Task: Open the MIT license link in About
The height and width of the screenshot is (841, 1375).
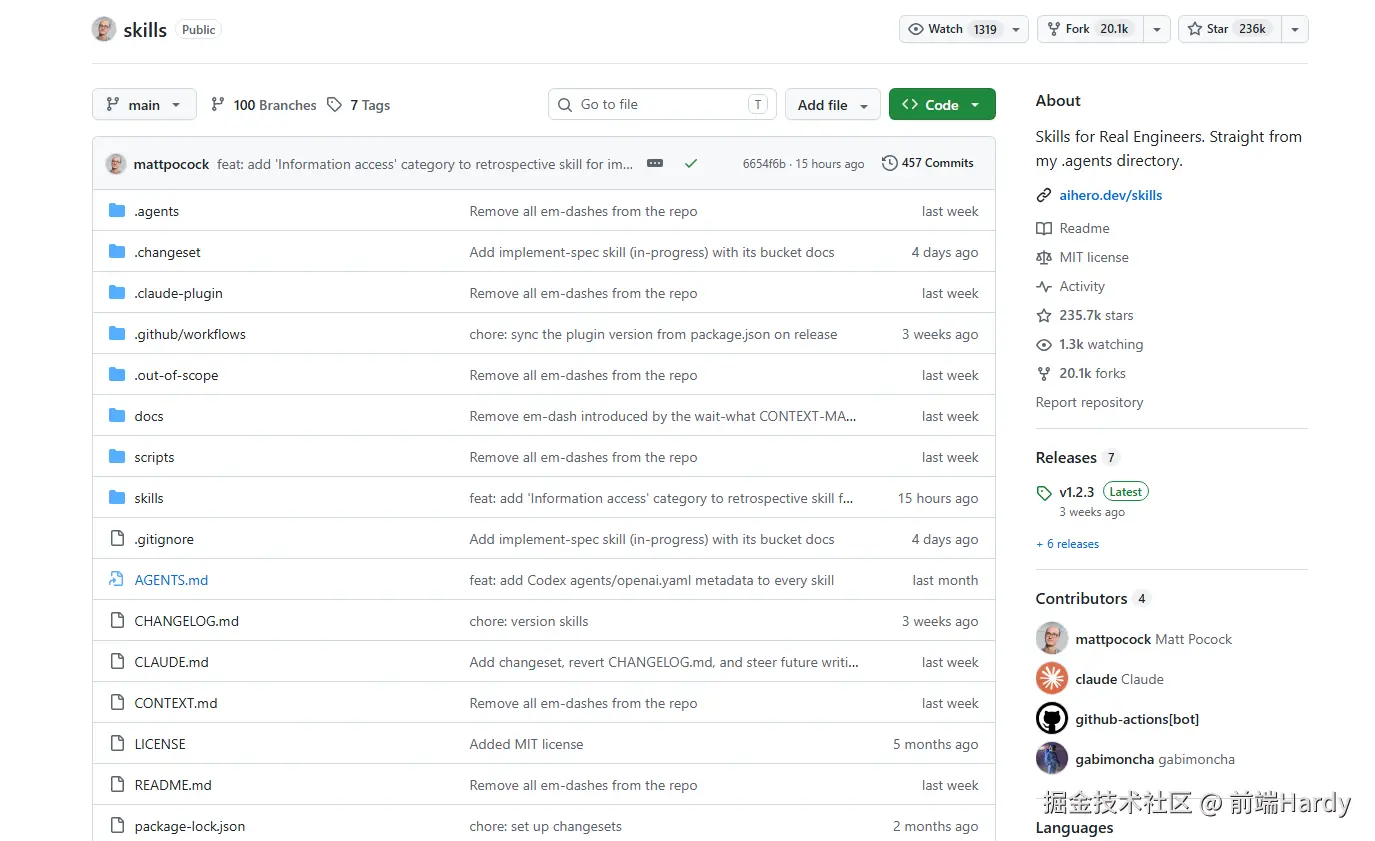Action: click(x=1094, y=257)
